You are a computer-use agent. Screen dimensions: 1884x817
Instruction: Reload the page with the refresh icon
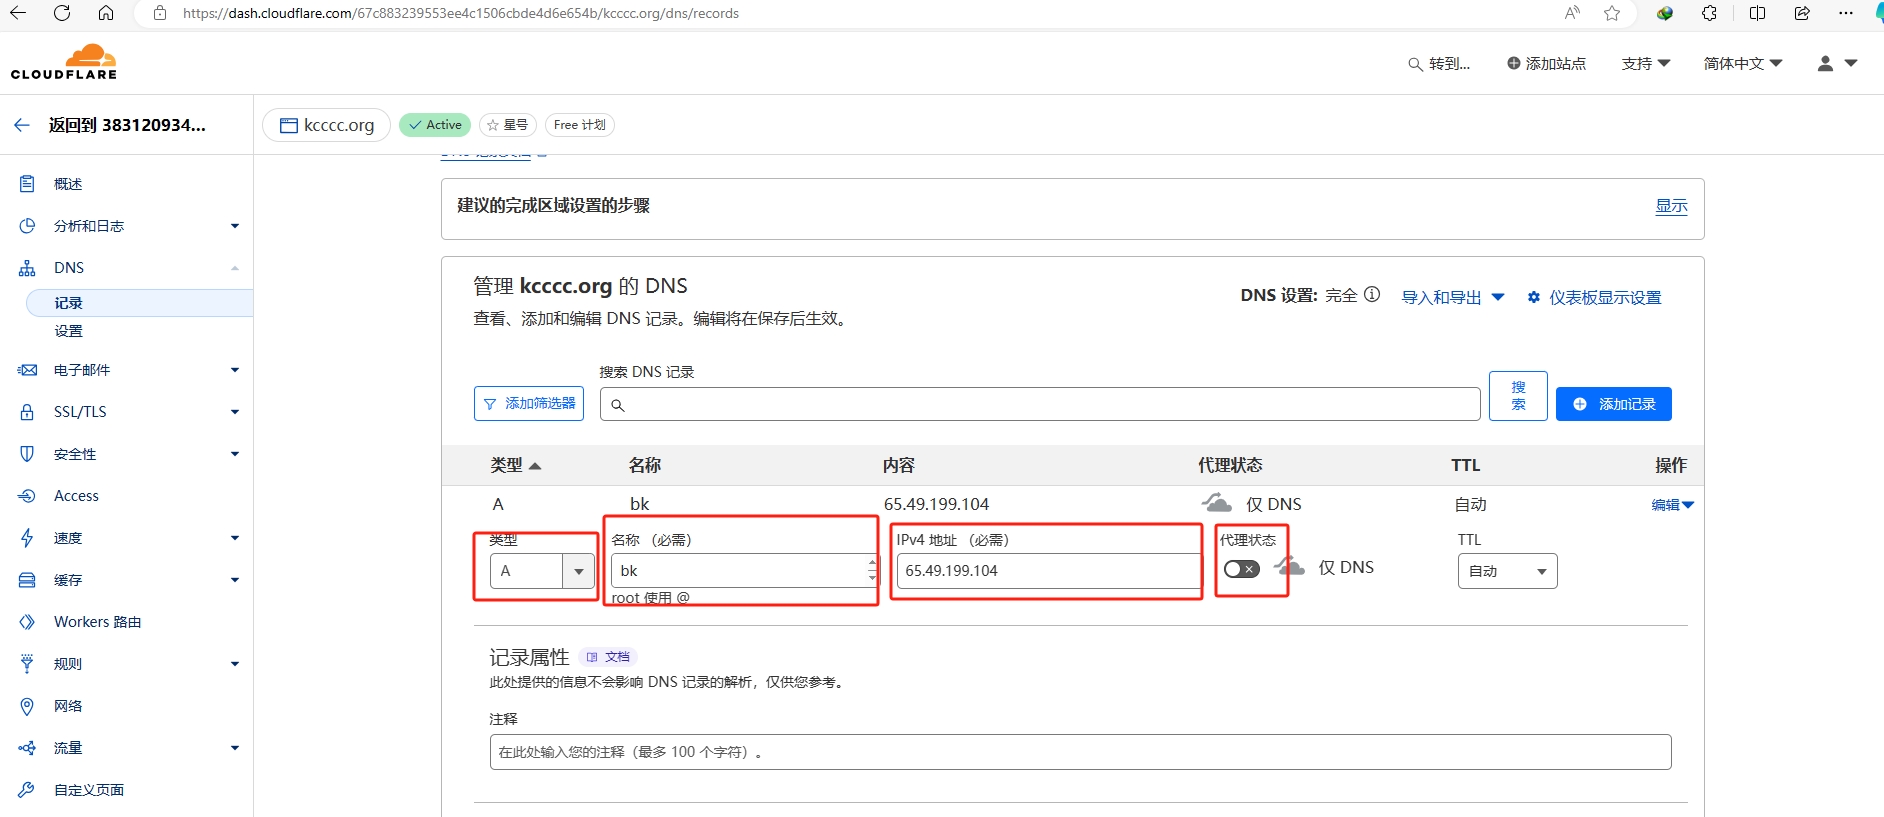(62, 13)
